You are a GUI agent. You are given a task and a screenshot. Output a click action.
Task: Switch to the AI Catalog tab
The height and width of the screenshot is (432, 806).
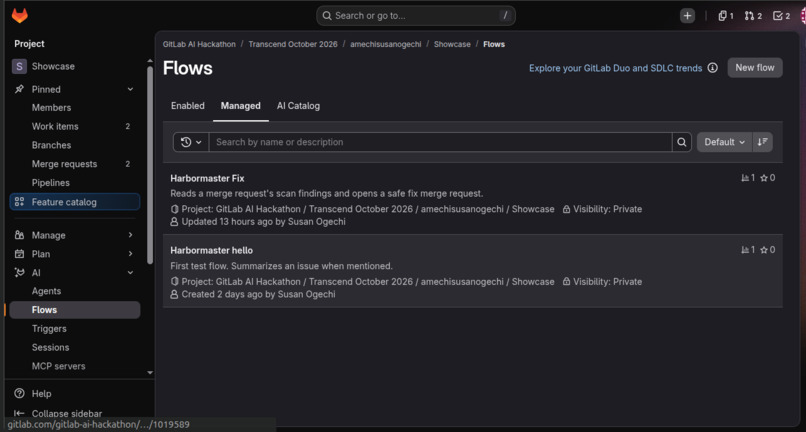[298, 106]
